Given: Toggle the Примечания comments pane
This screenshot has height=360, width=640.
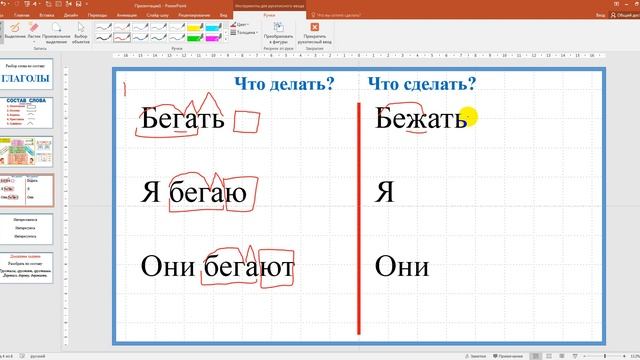Looking at the screenshot, I should 508,356.
